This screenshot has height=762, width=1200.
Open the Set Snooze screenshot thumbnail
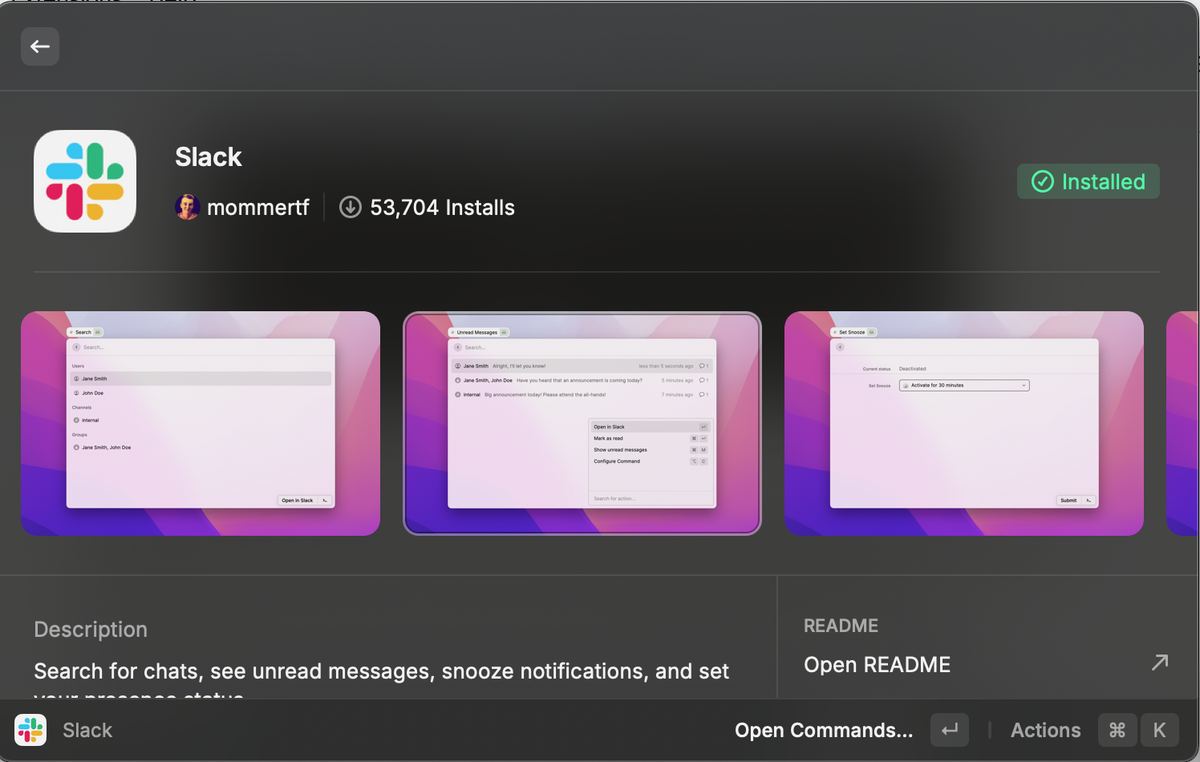(964, 424)
